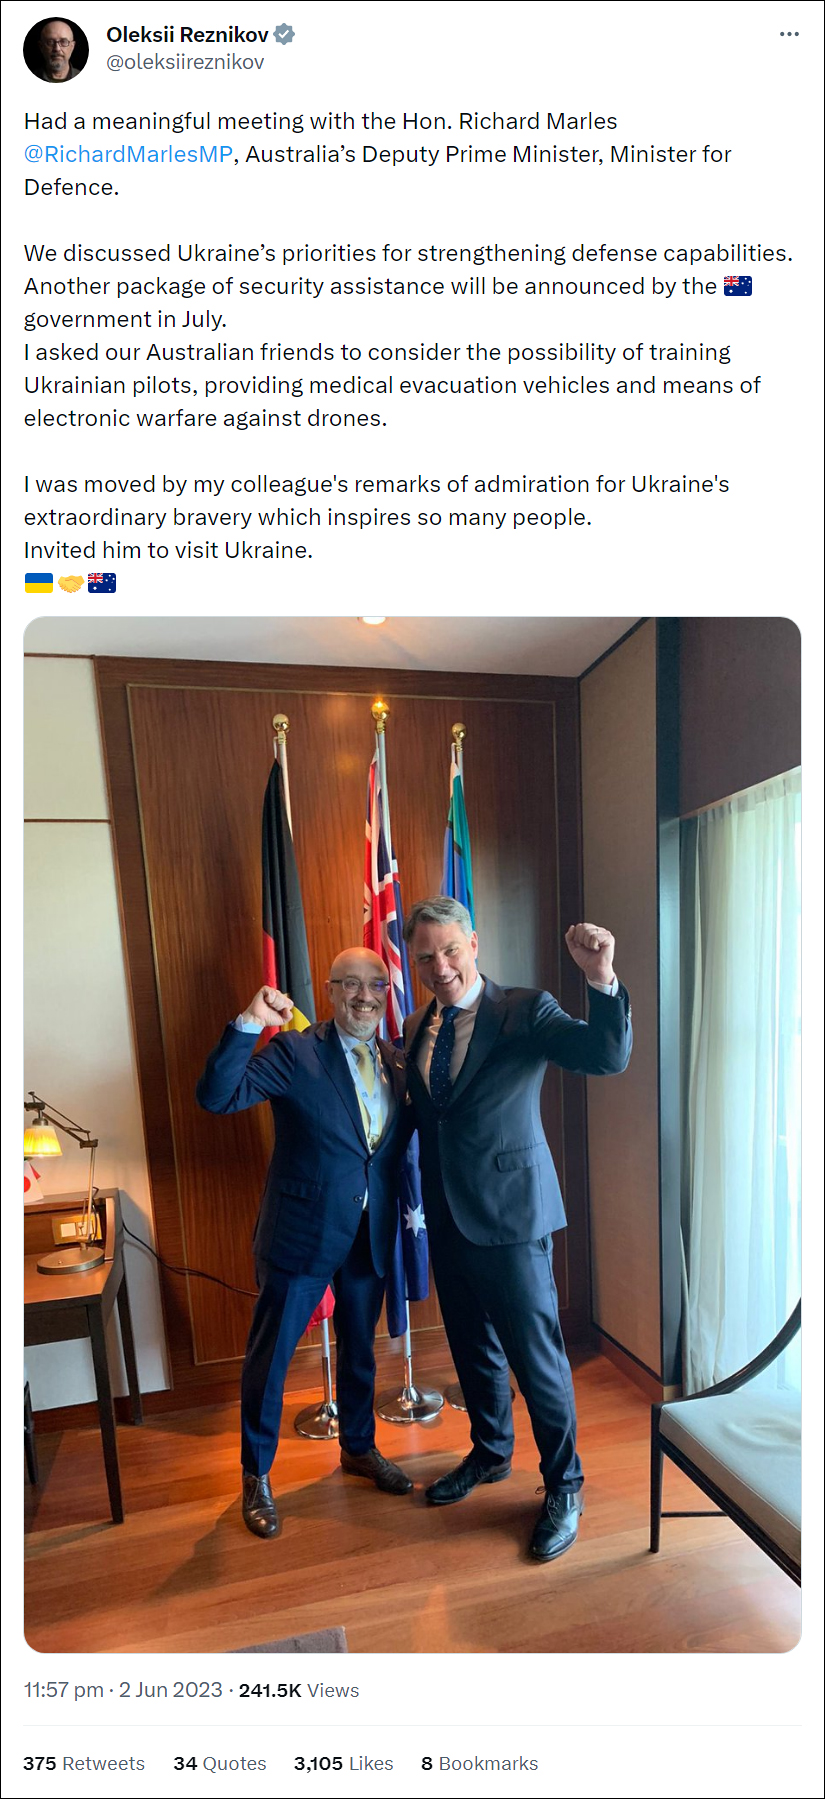Image resolution: width=825 pixels, height=1799 pixels.
Task: Open the 8 Bookmarks count
Action: click(x=479, y=1763)
